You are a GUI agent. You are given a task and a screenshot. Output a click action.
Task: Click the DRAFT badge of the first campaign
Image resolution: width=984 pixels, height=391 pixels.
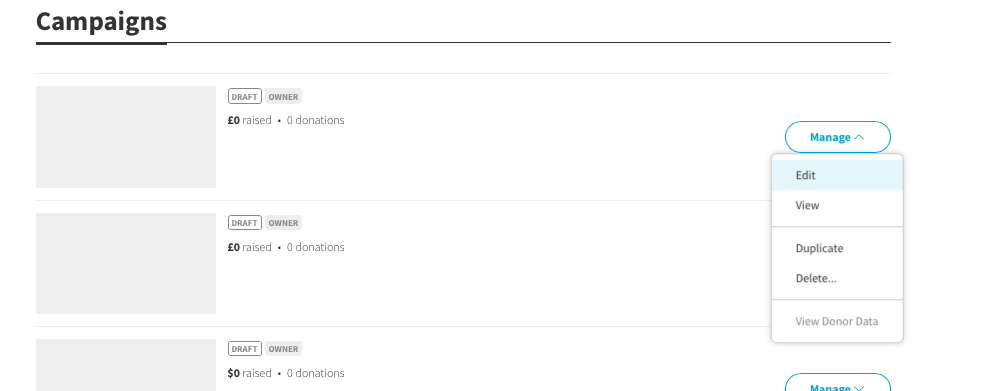[245, 97]
